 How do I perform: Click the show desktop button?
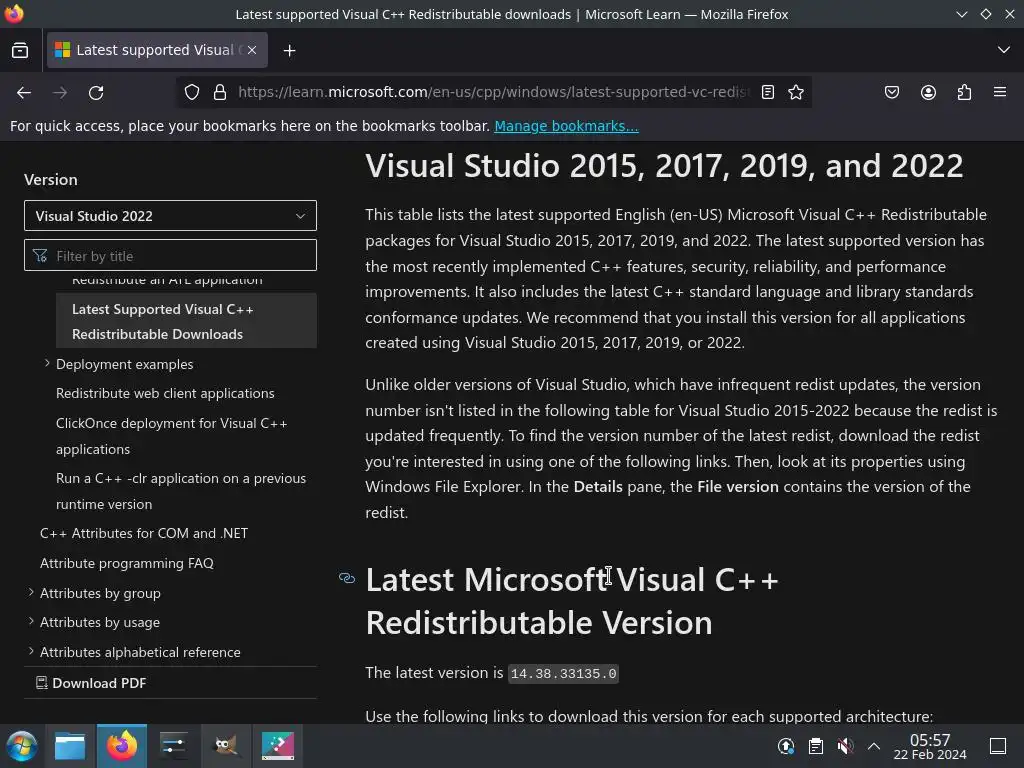point(998,746)
